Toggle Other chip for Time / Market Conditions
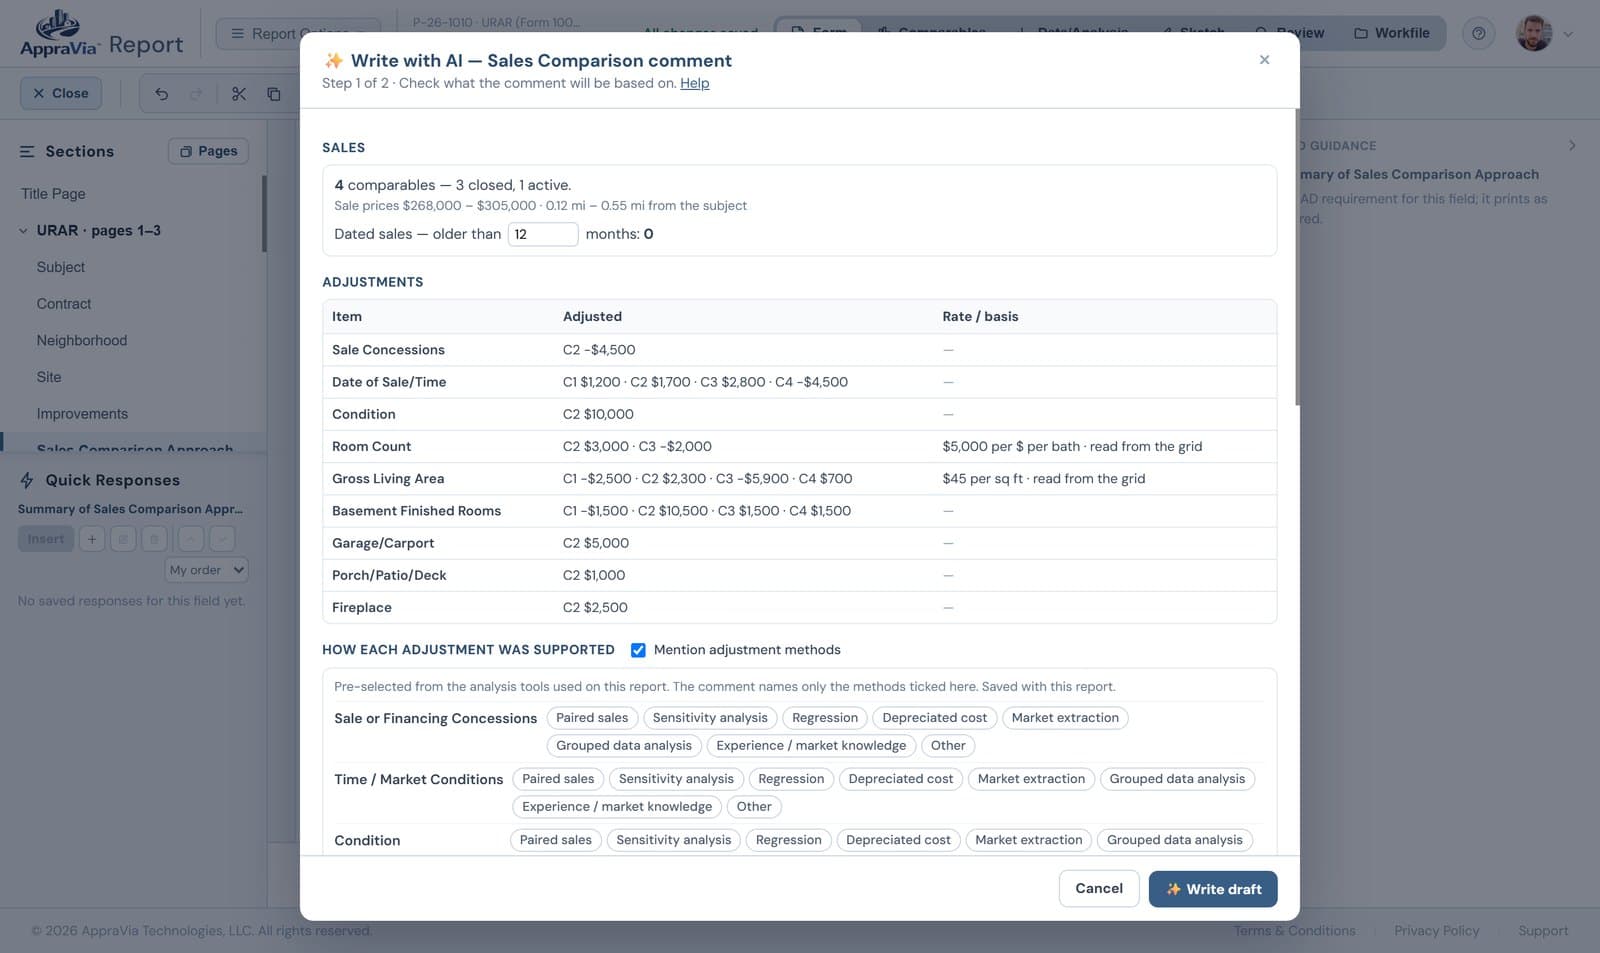 pyautogui.click(x=754, y=807)
